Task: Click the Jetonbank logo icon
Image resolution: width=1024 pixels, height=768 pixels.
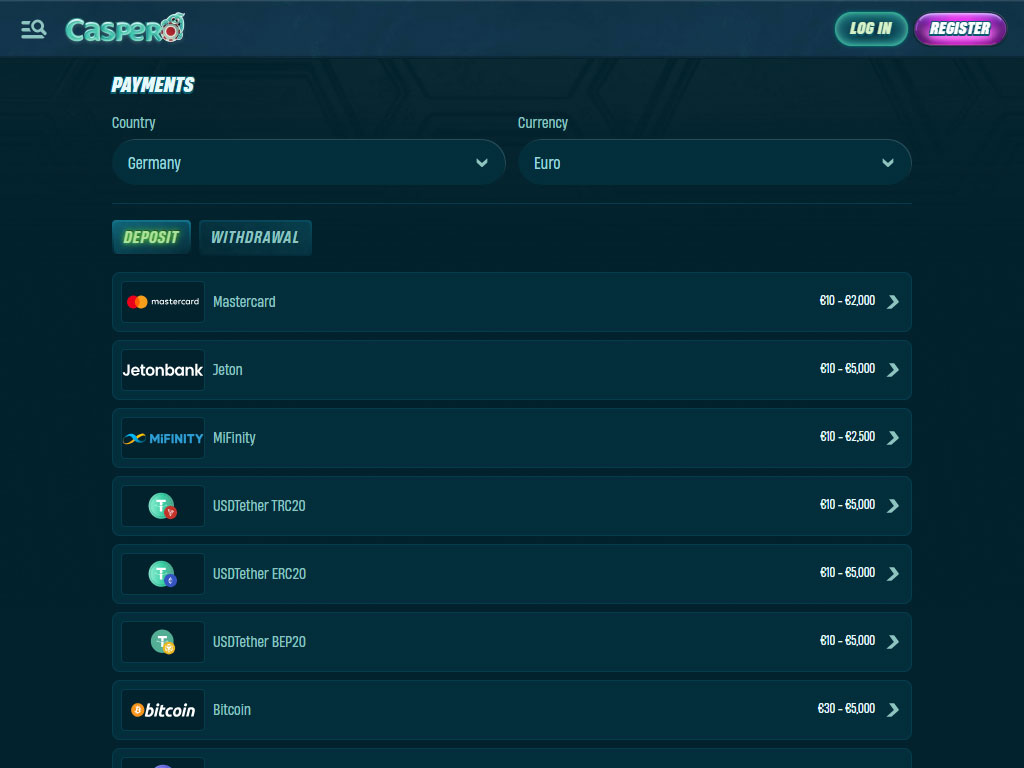Action: (x=163, y=370)
